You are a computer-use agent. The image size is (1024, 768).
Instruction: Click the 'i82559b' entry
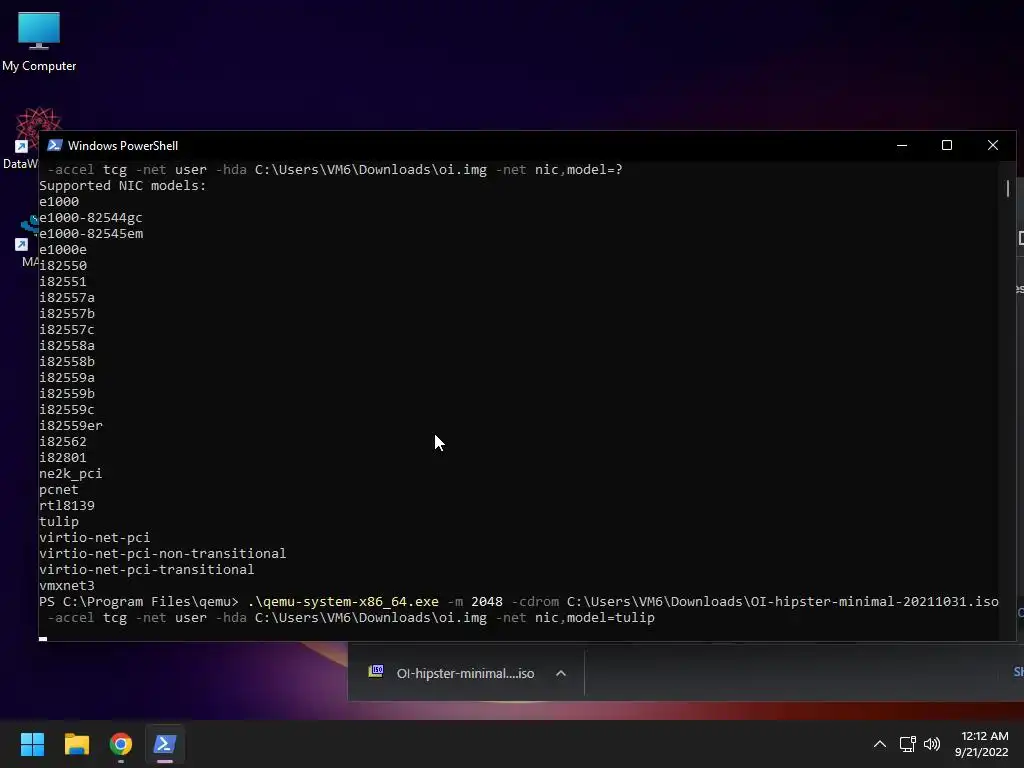click(67, 393)
